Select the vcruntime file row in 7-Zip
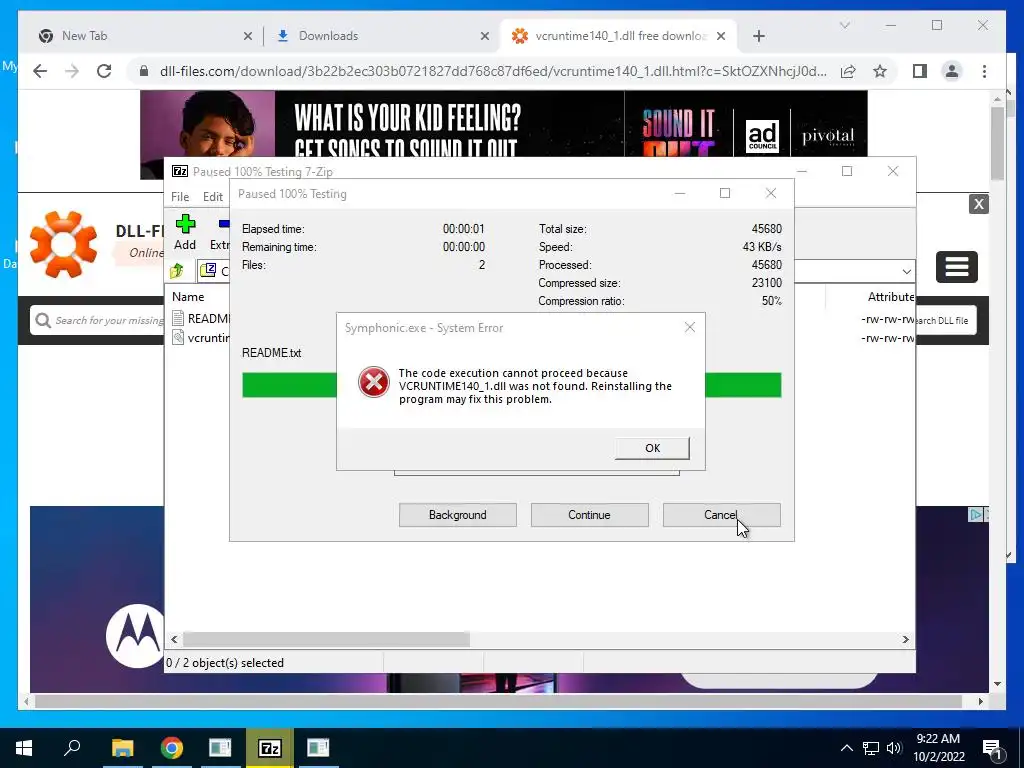Image resolution: width=1024 pixels, height=768 pixels. (201, 338)
